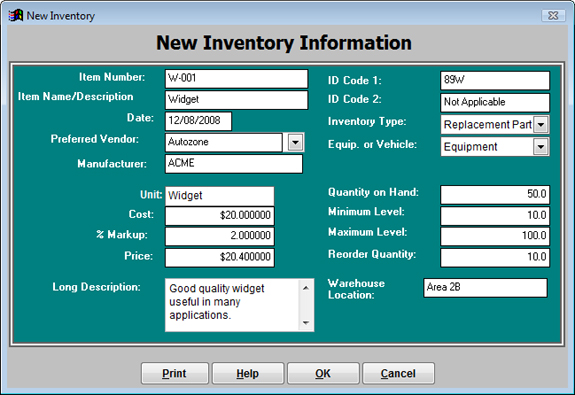Click the Long Description scroll up arrow

tap(306, 288)
